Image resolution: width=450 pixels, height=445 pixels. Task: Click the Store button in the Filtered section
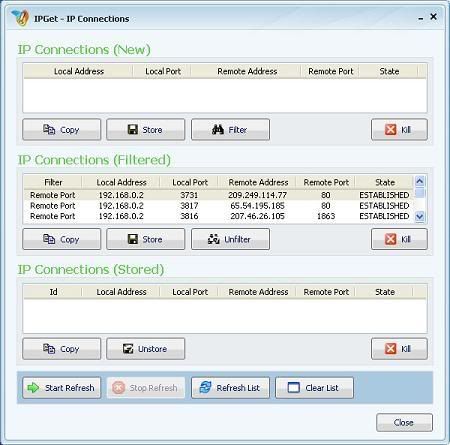tap(146, 239)
